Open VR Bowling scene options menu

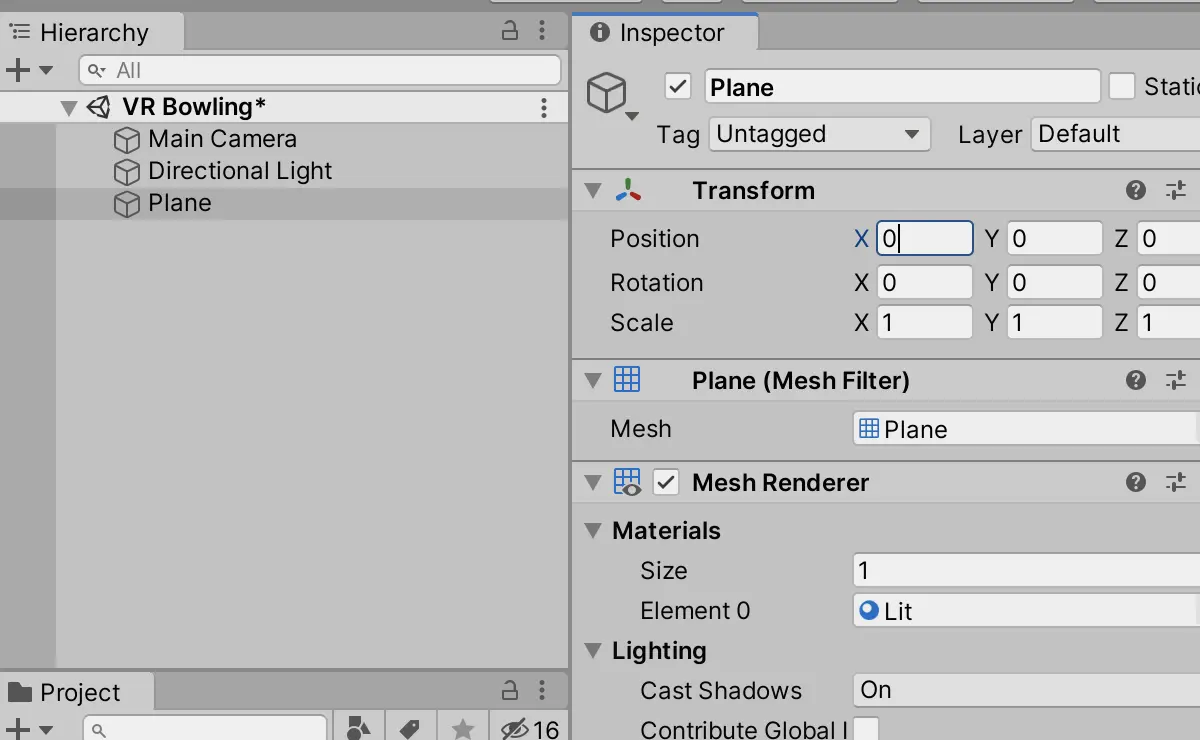click(544, 107)
